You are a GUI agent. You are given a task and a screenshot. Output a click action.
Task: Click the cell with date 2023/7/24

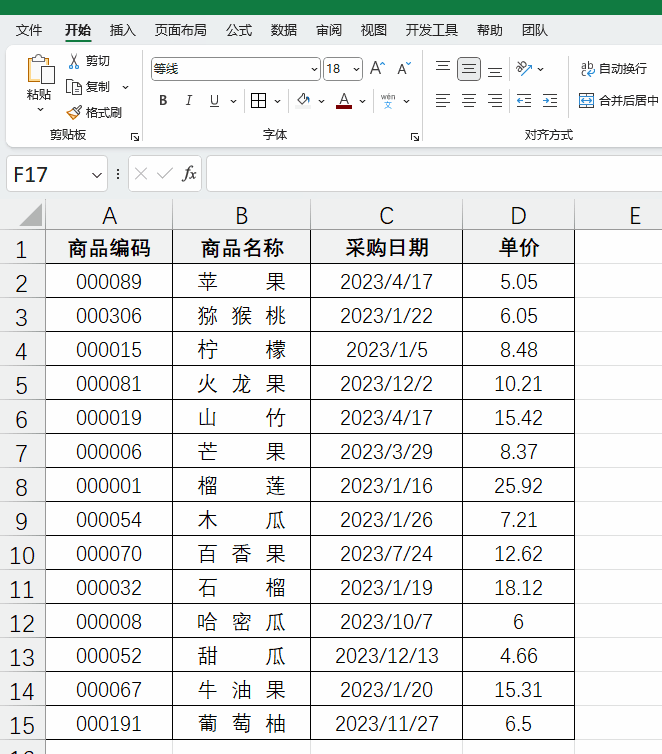pos(387,553)
